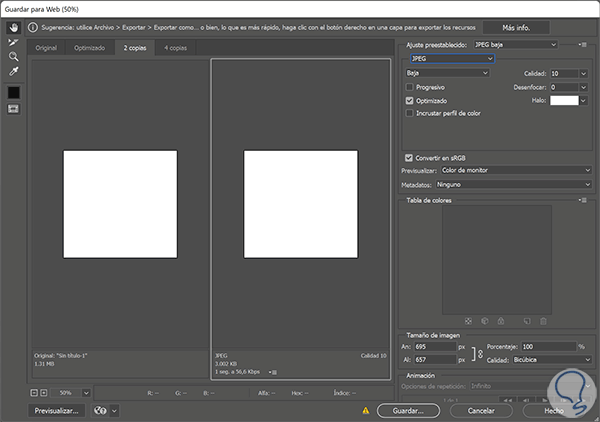
Task: Open the download speed menu icon
Action: (x=273, y=372)
